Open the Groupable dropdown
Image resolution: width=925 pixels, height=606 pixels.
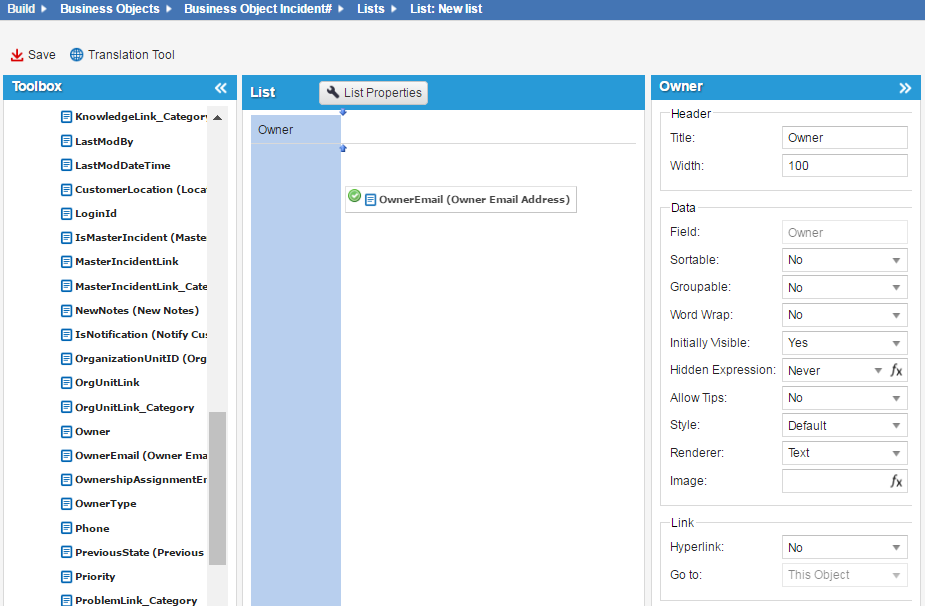point(844,288)
